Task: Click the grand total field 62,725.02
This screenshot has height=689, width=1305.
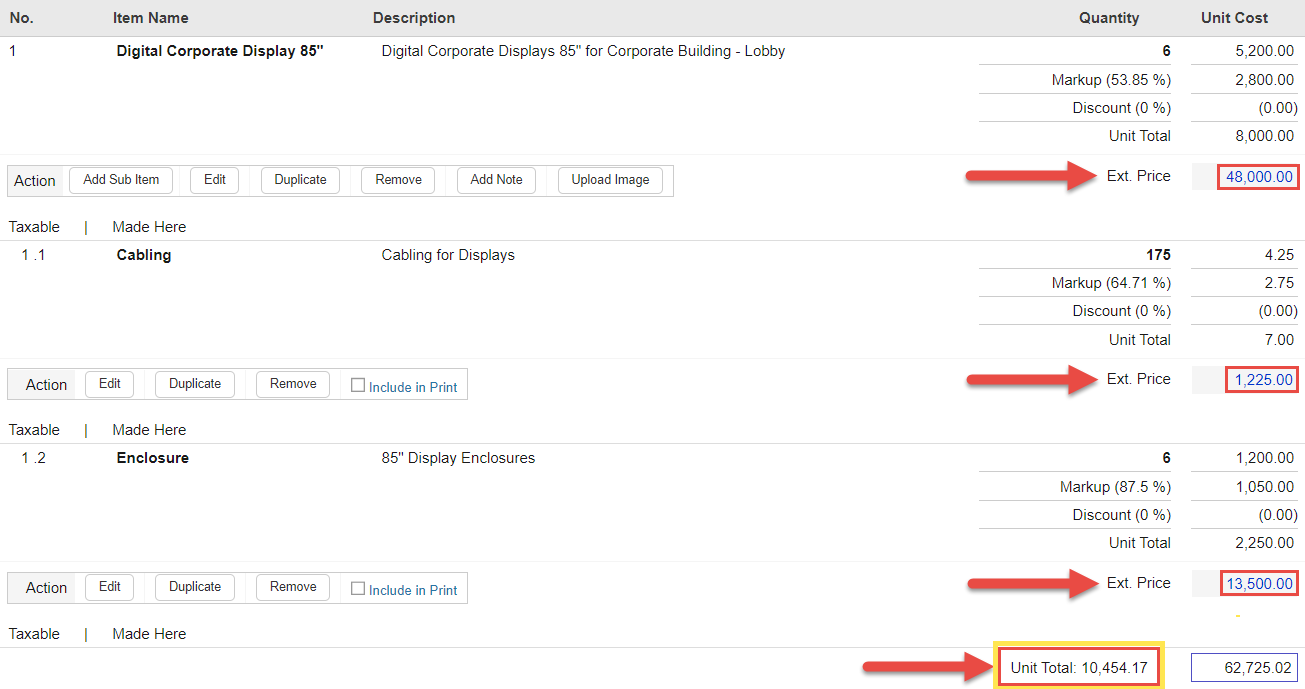Action: coord(1245,666)
